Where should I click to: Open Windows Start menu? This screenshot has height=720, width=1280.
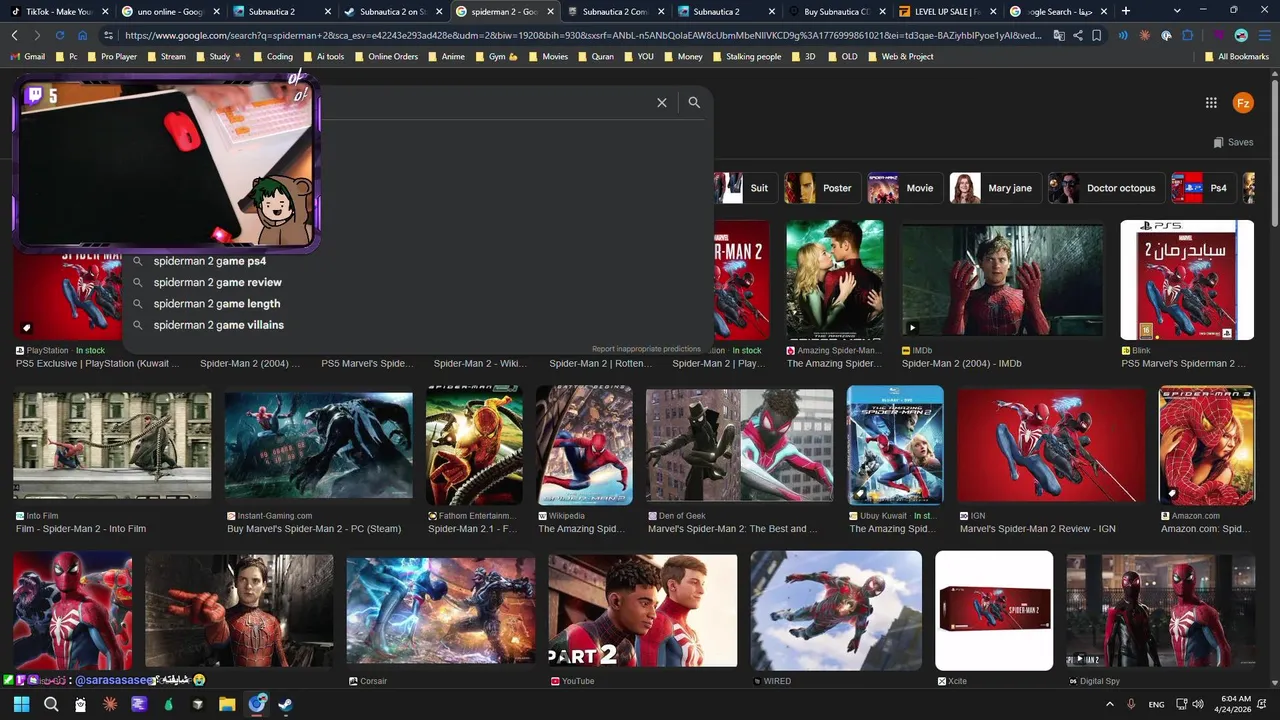tap(22, 704)
